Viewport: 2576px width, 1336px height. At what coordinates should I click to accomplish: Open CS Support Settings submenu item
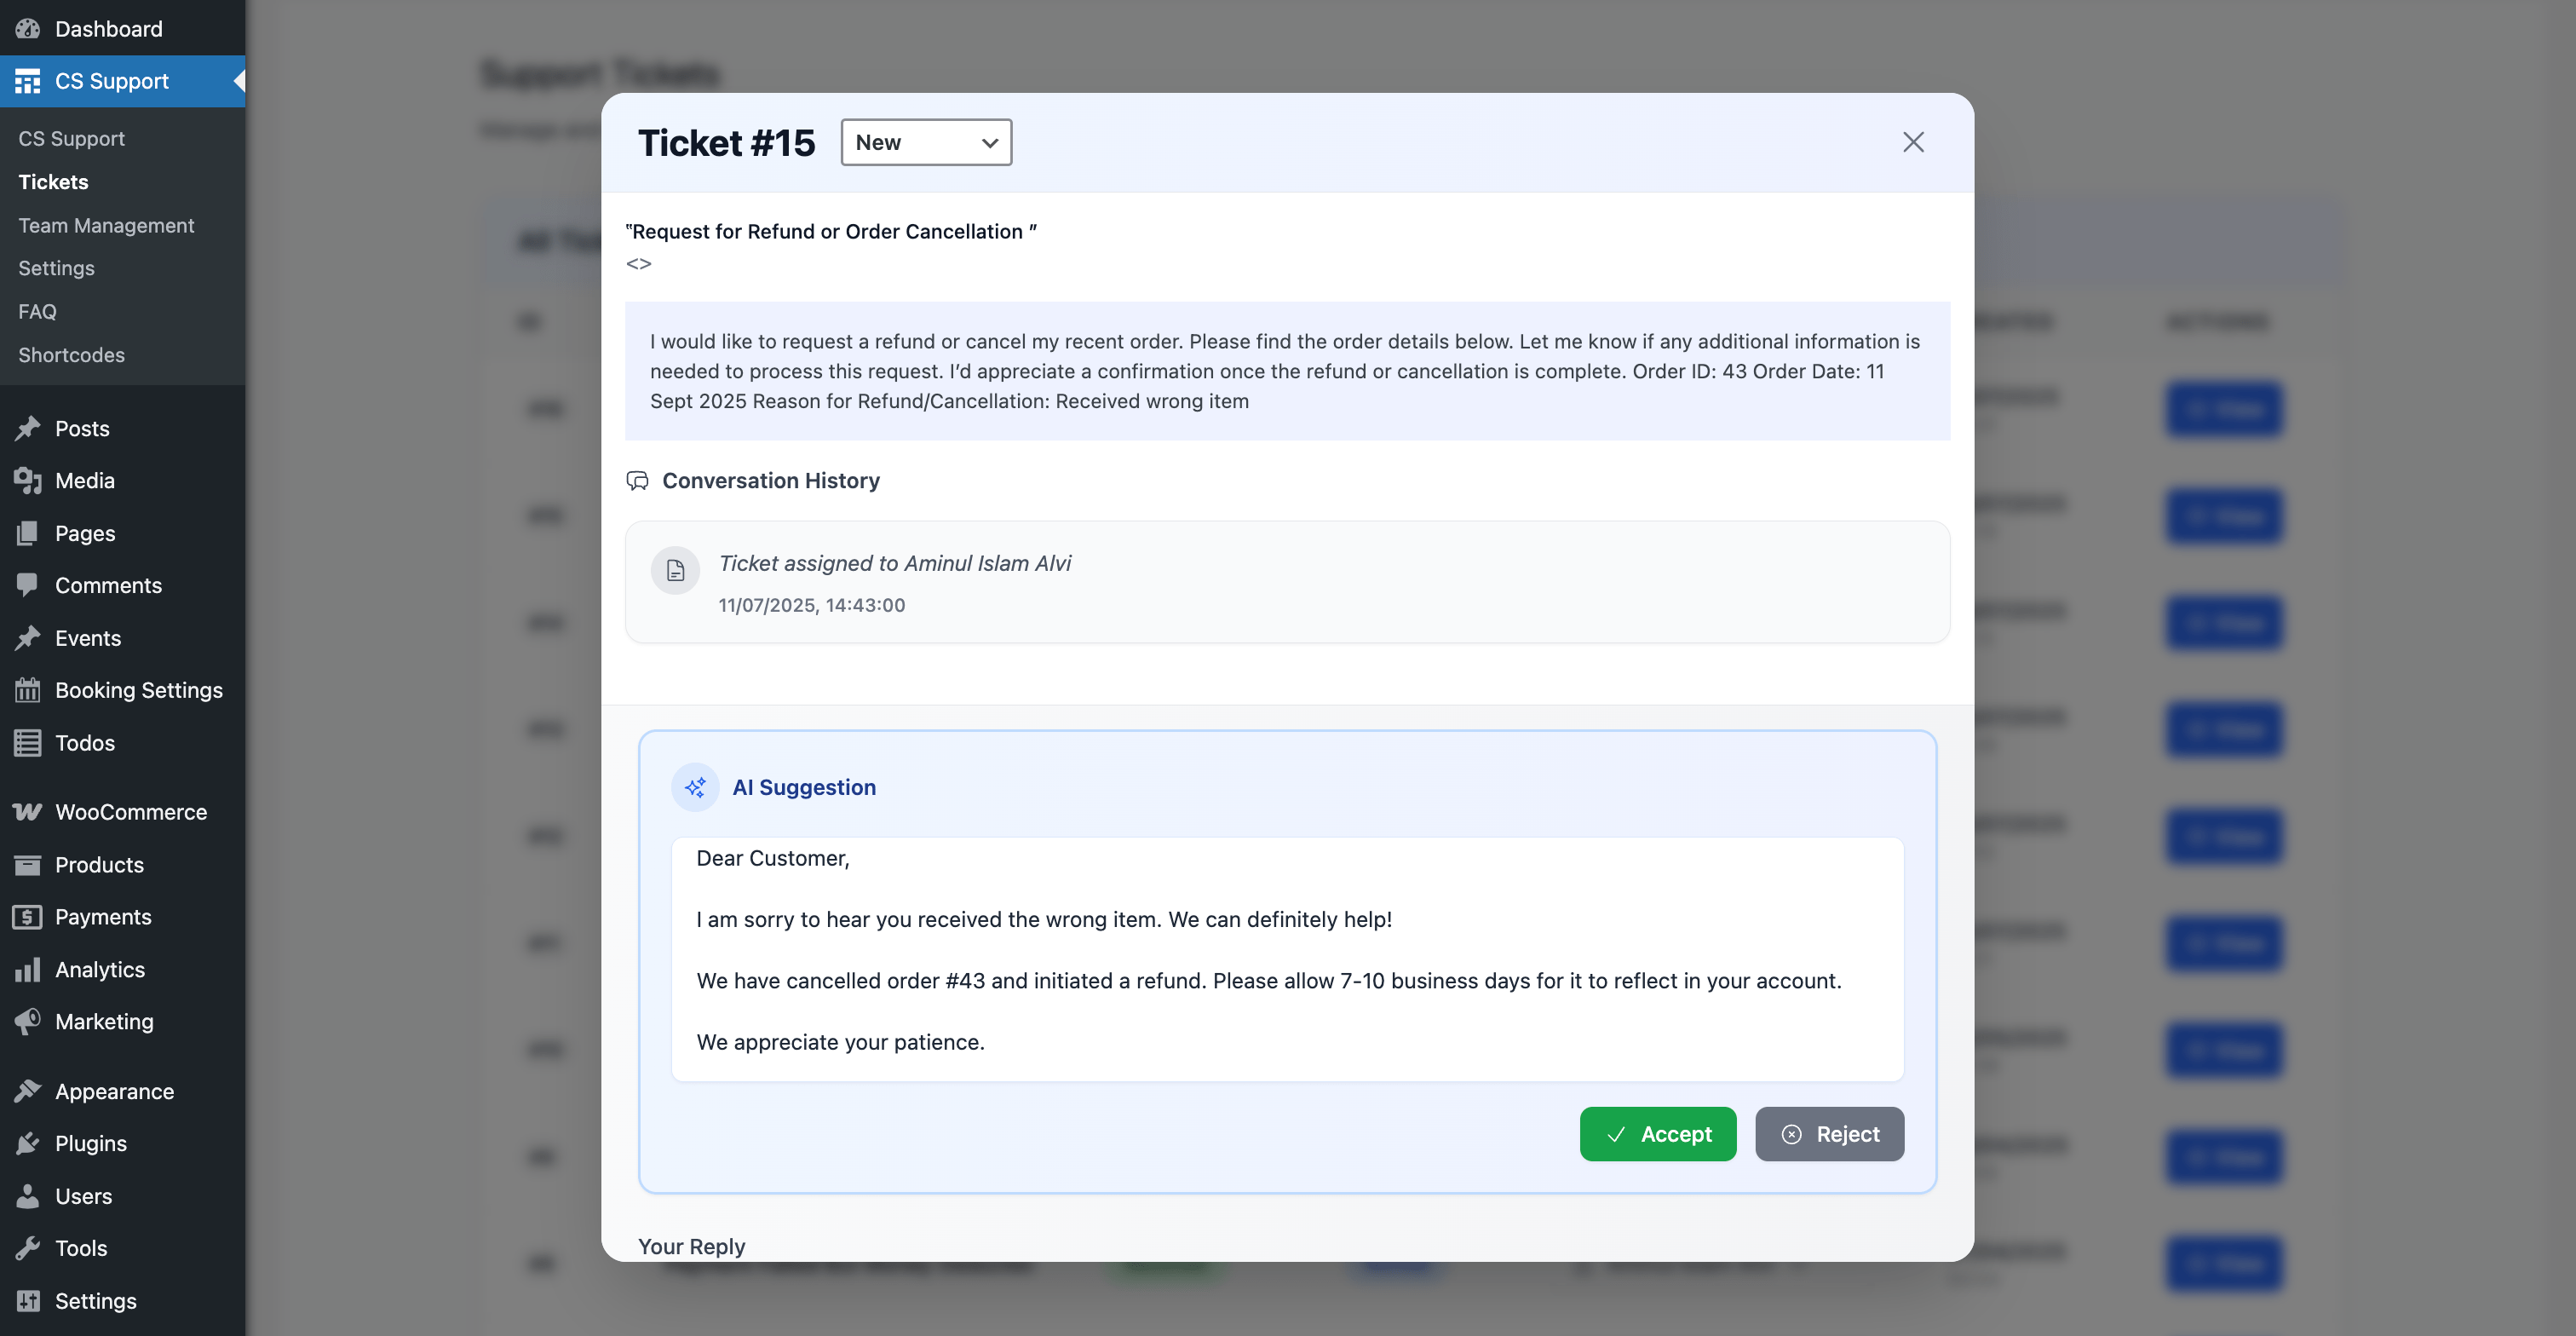click(56, 268)
